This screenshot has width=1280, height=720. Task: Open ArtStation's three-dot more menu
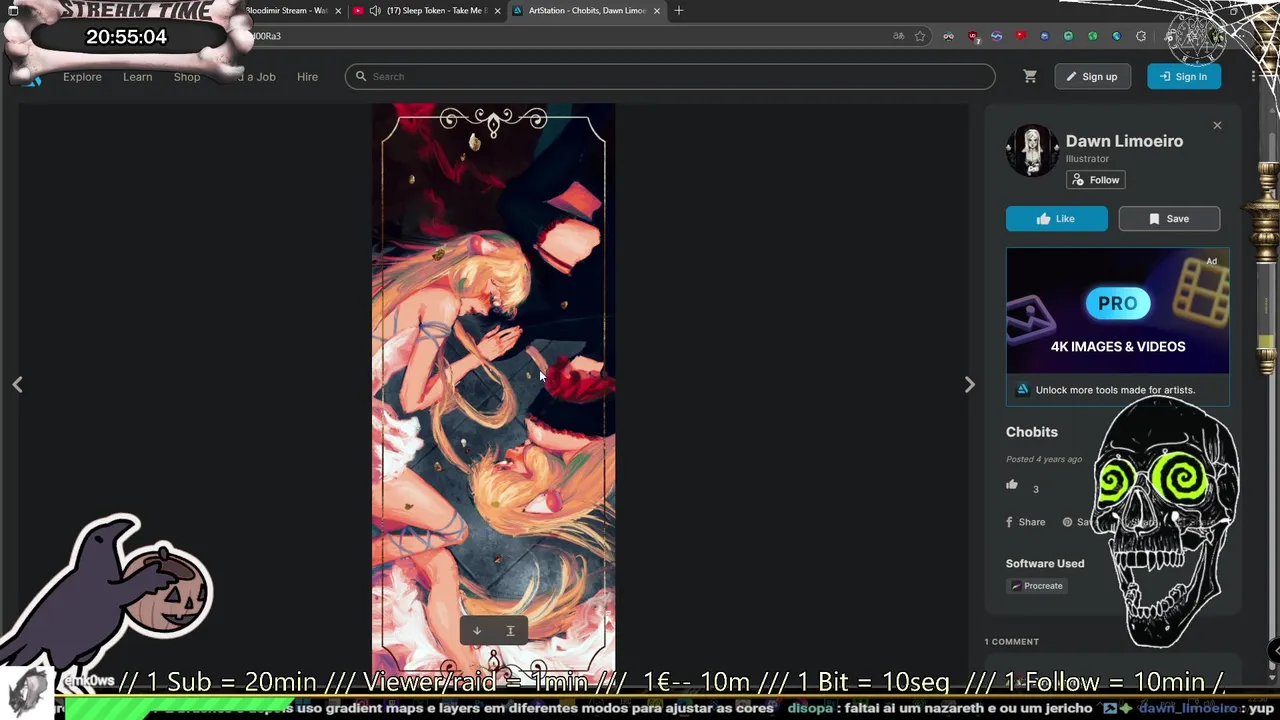[x=1253, y=76]
